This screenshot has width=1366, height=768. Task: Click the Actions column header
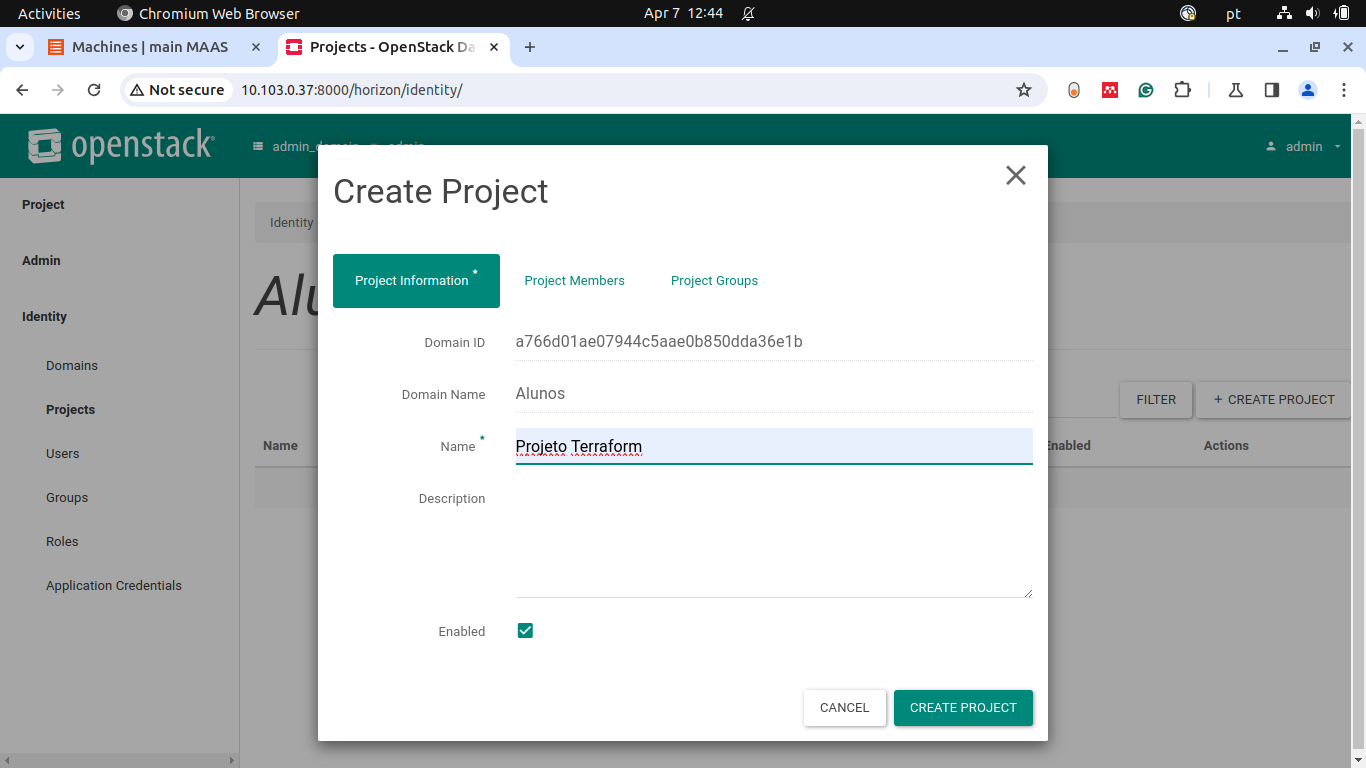(x=1226, y=445)
